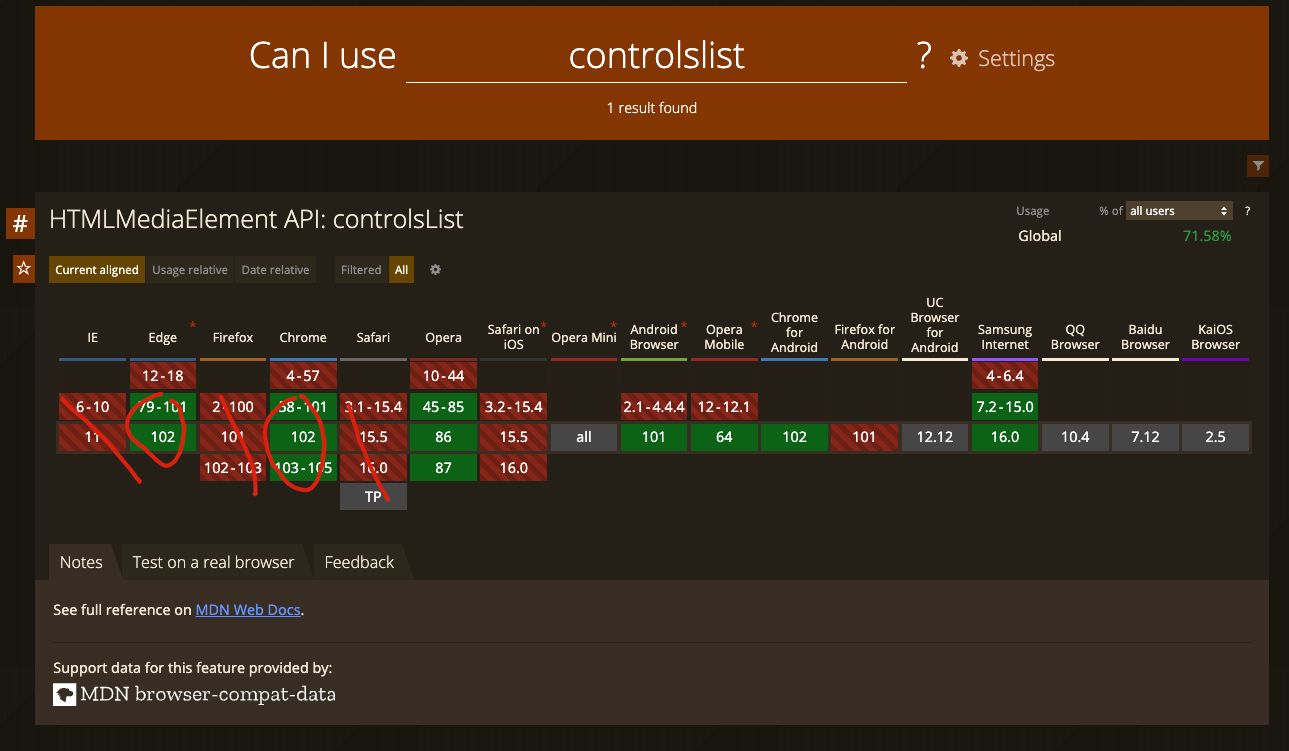Select Chrome 103-105 version cell
Viewport: 1289px width, 751px height.
click(x=303, y=467)
